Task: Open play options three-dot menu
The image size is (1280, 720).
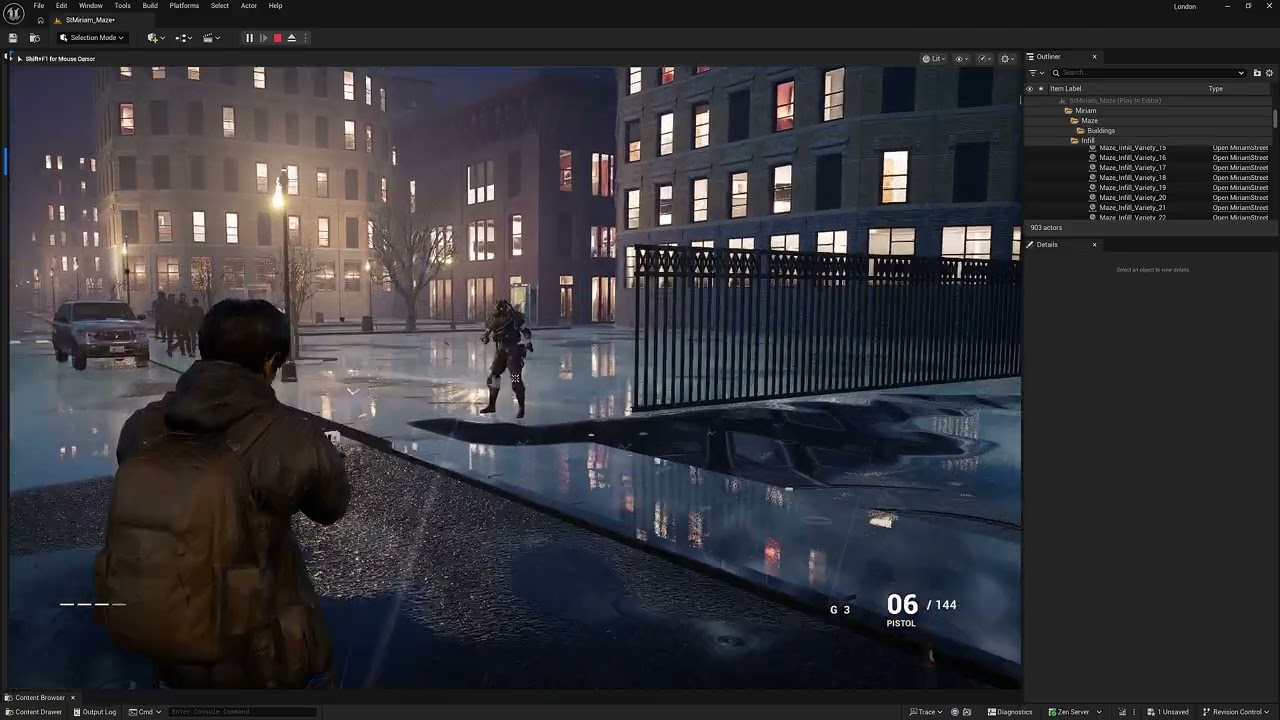Action: (x=305, y=38)
